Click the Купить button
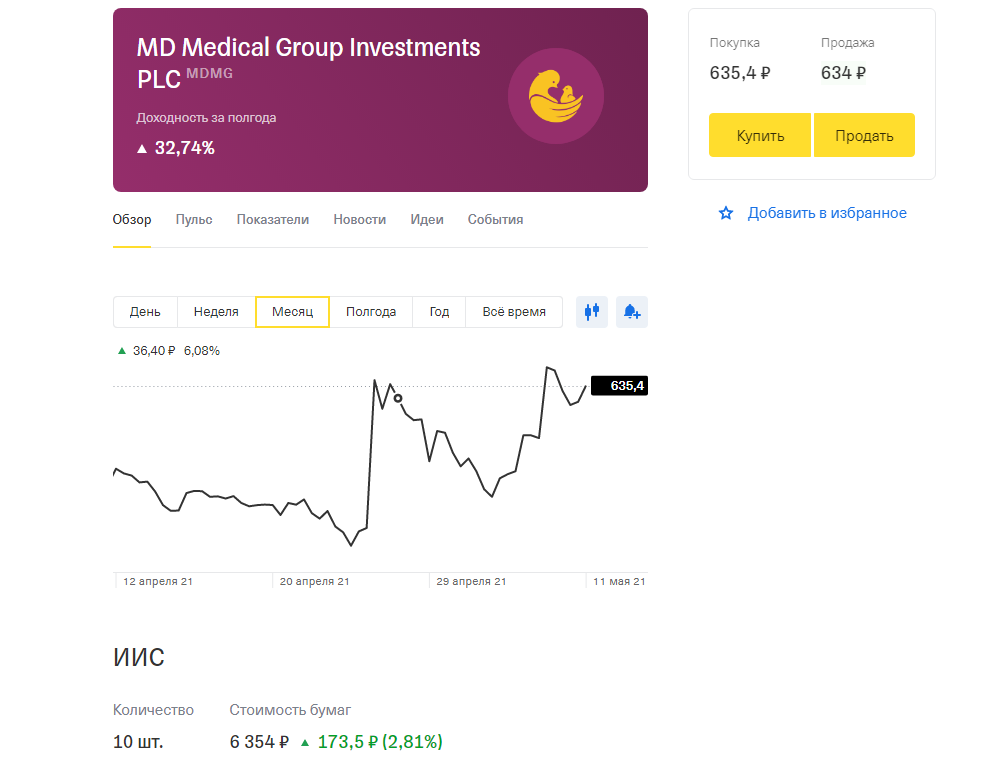 click(x=760, y=135)
